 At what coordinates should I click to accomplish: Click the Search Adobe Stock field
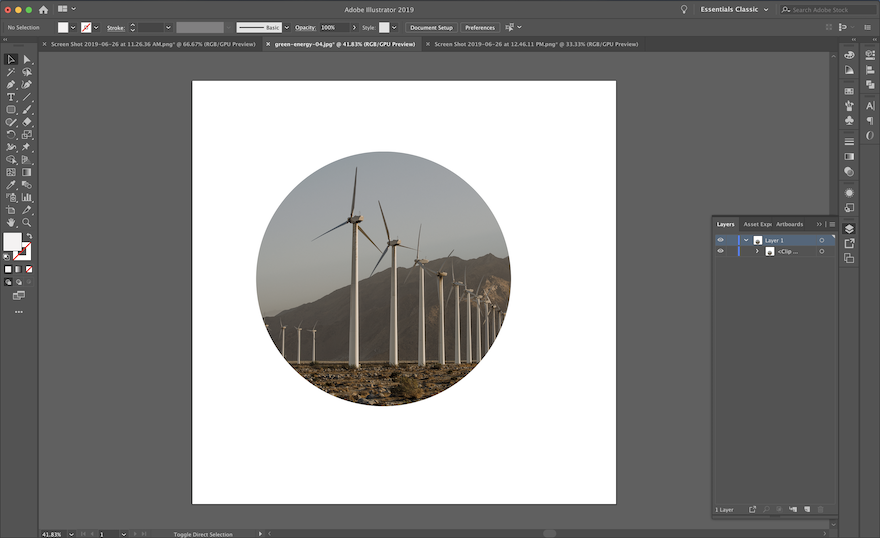pyautogui.click(x=825, y=9)
